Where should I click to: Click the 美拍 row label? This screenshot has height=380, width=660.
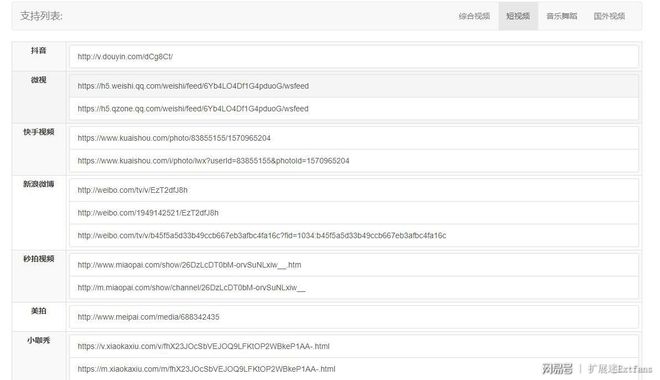tap(38, 311)
